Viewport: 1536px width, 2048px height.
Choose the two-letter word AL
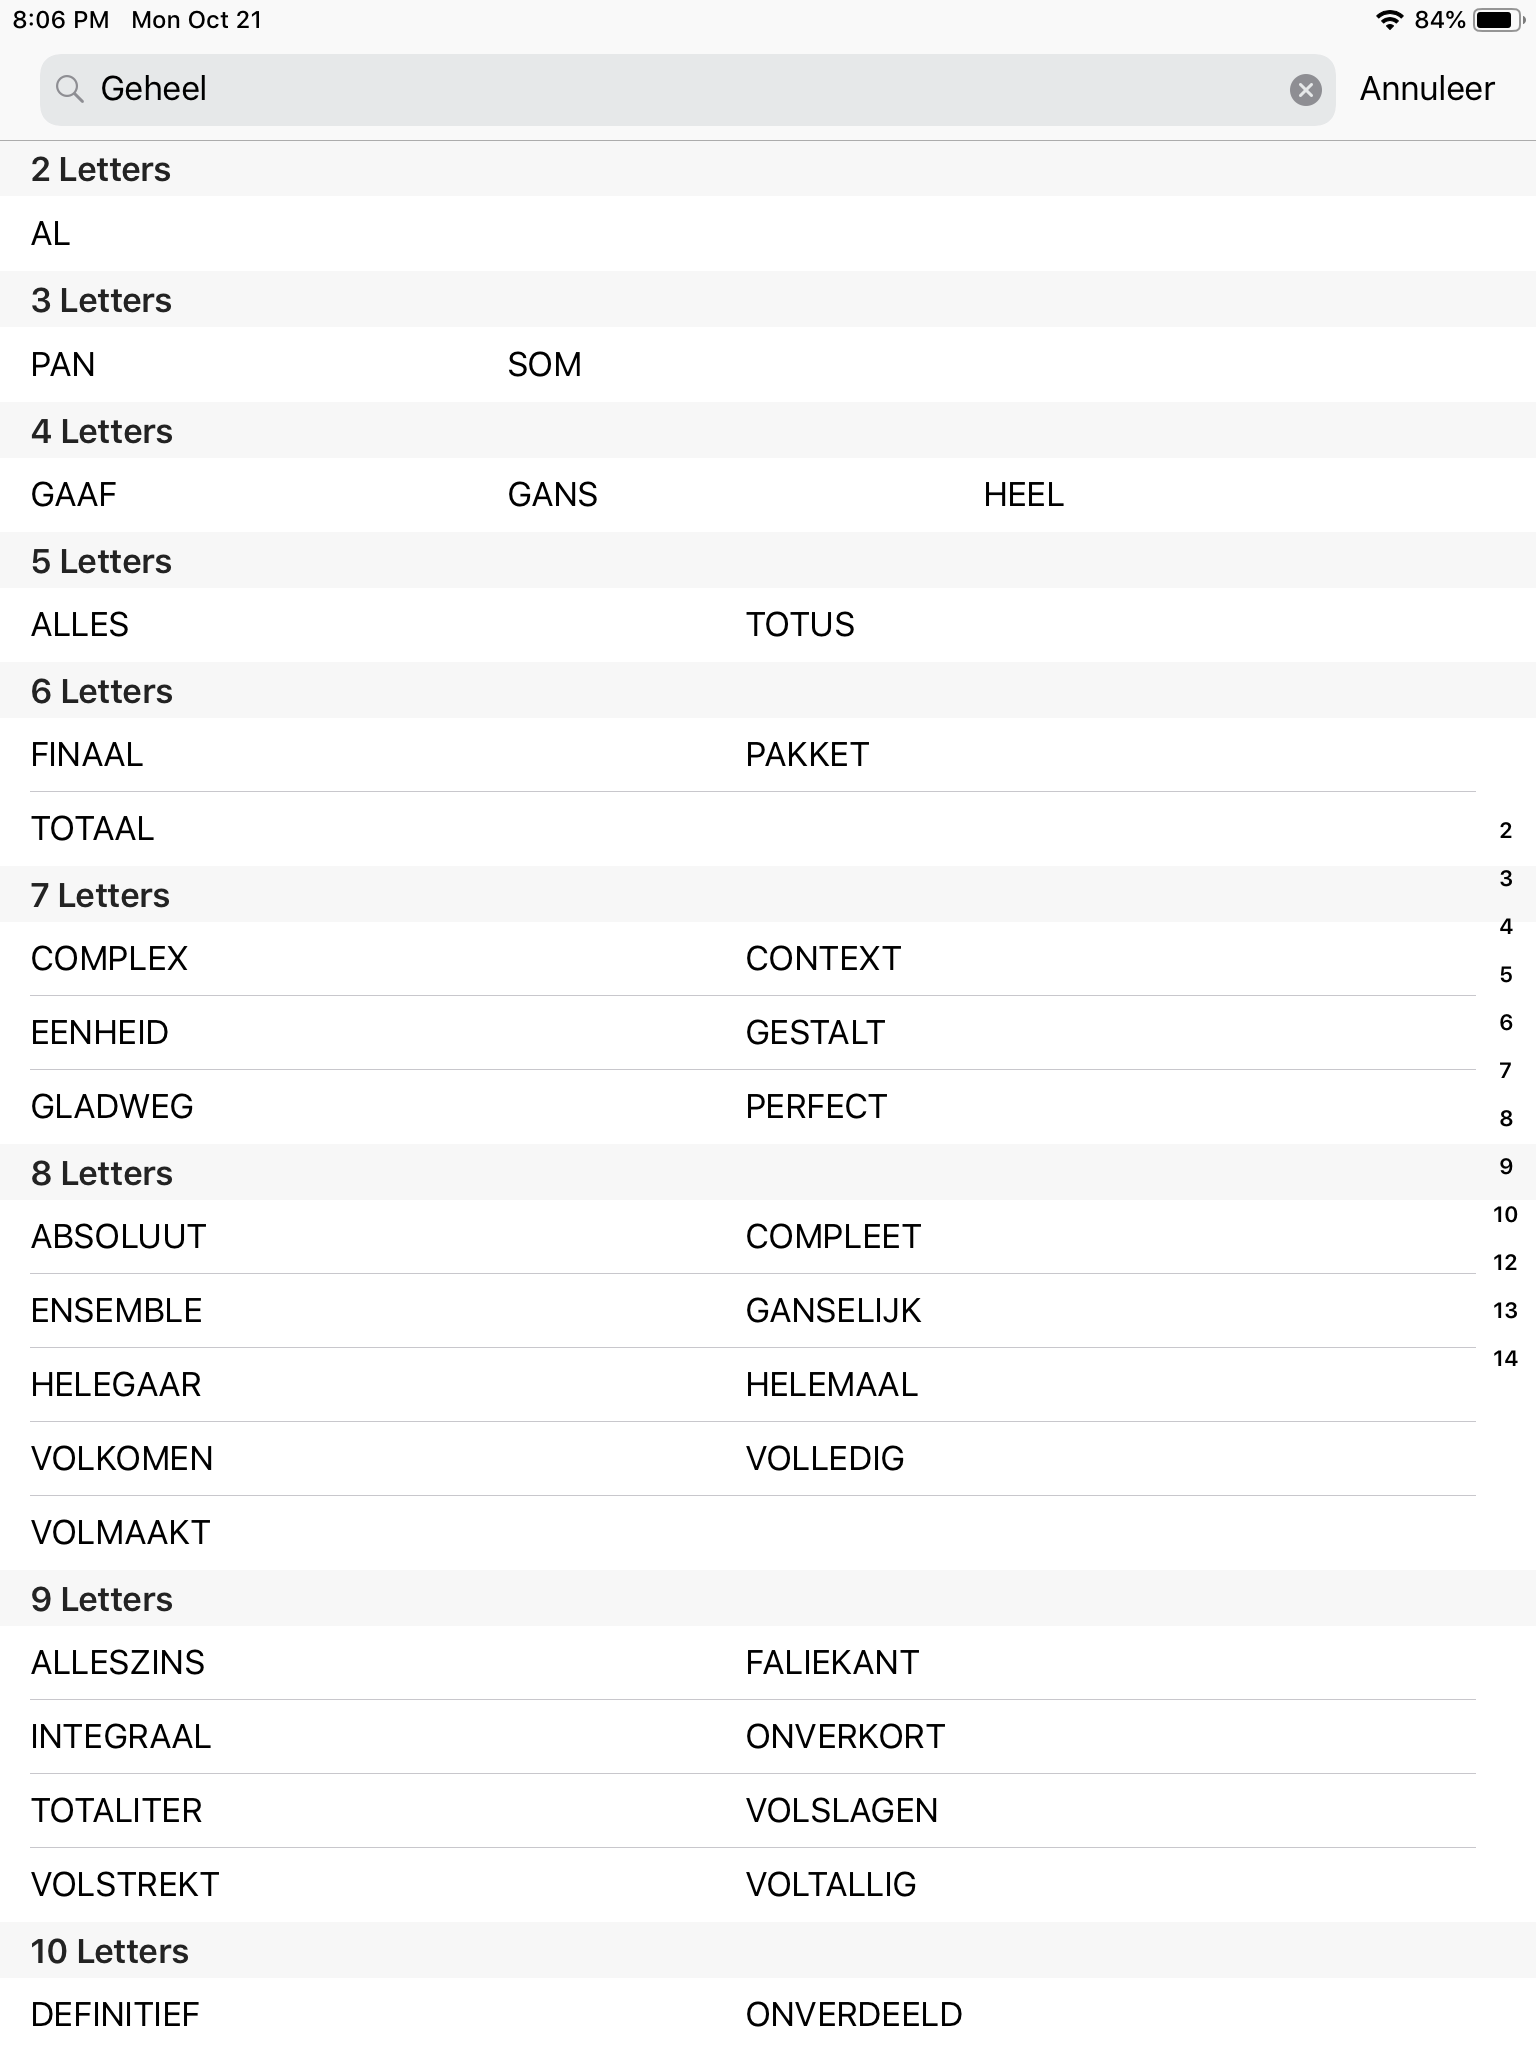pyautogui.click(x=50, y=234)
